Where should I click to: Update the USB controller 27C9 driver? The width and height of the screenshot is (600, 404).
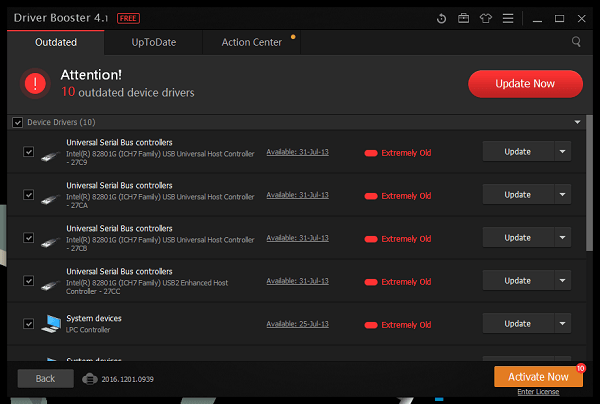tap(518, 152)
